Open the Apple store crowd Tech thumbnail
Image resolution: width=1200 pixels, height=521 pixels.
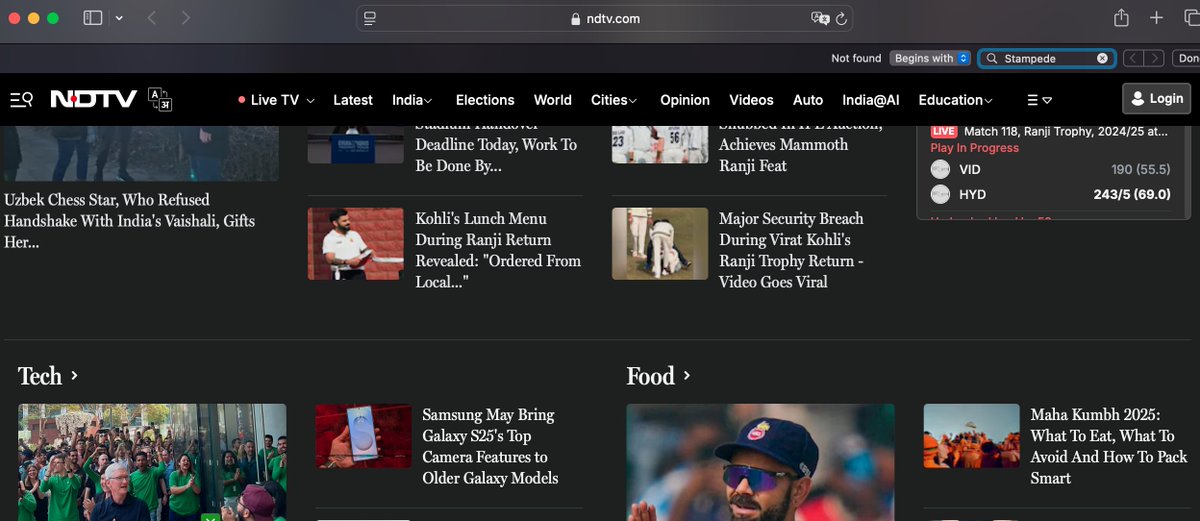(152, 462)
